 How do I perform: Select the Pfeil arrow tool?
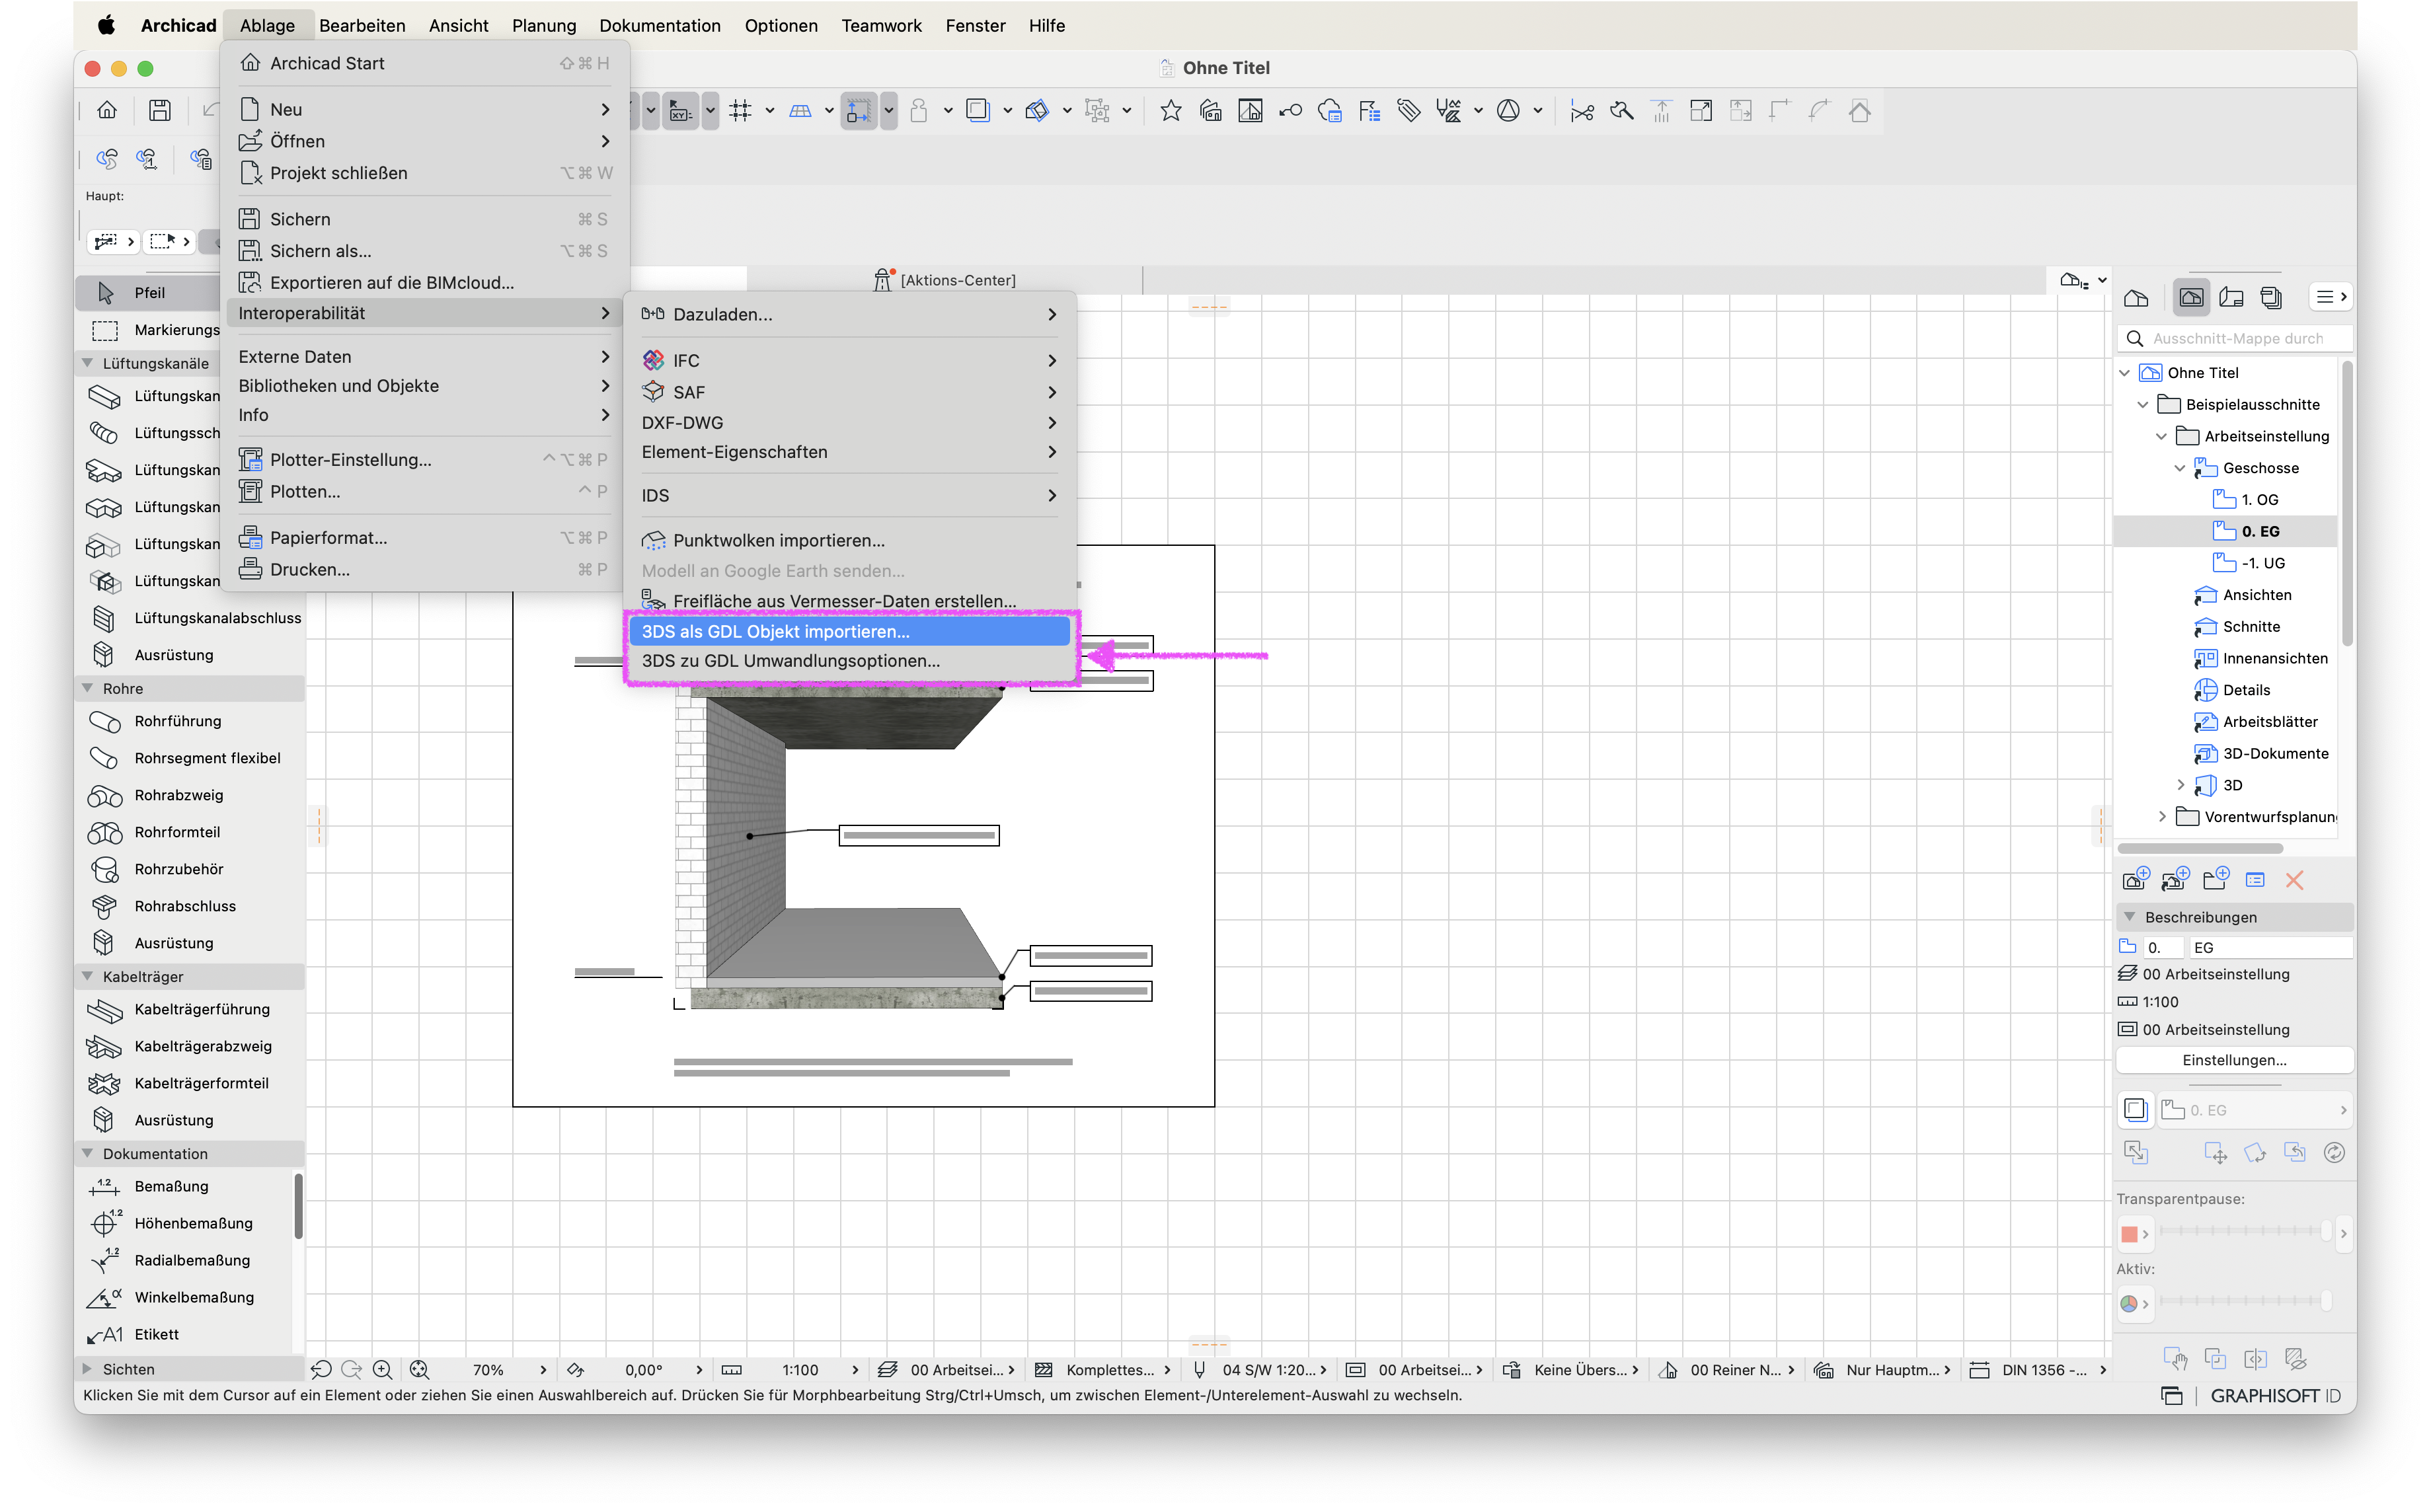tap(150, 292)
